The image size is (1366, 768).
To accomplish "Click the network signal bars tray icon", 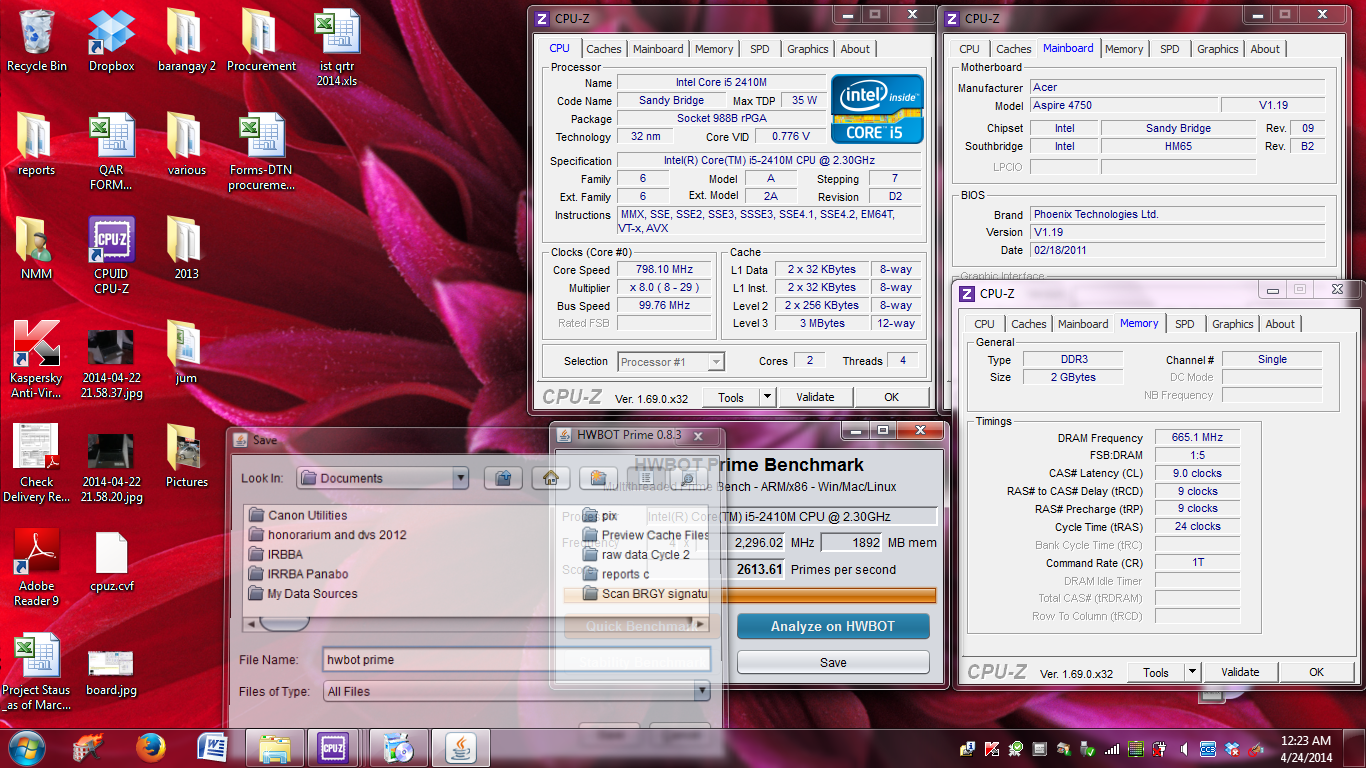I will coord(1112,748).
